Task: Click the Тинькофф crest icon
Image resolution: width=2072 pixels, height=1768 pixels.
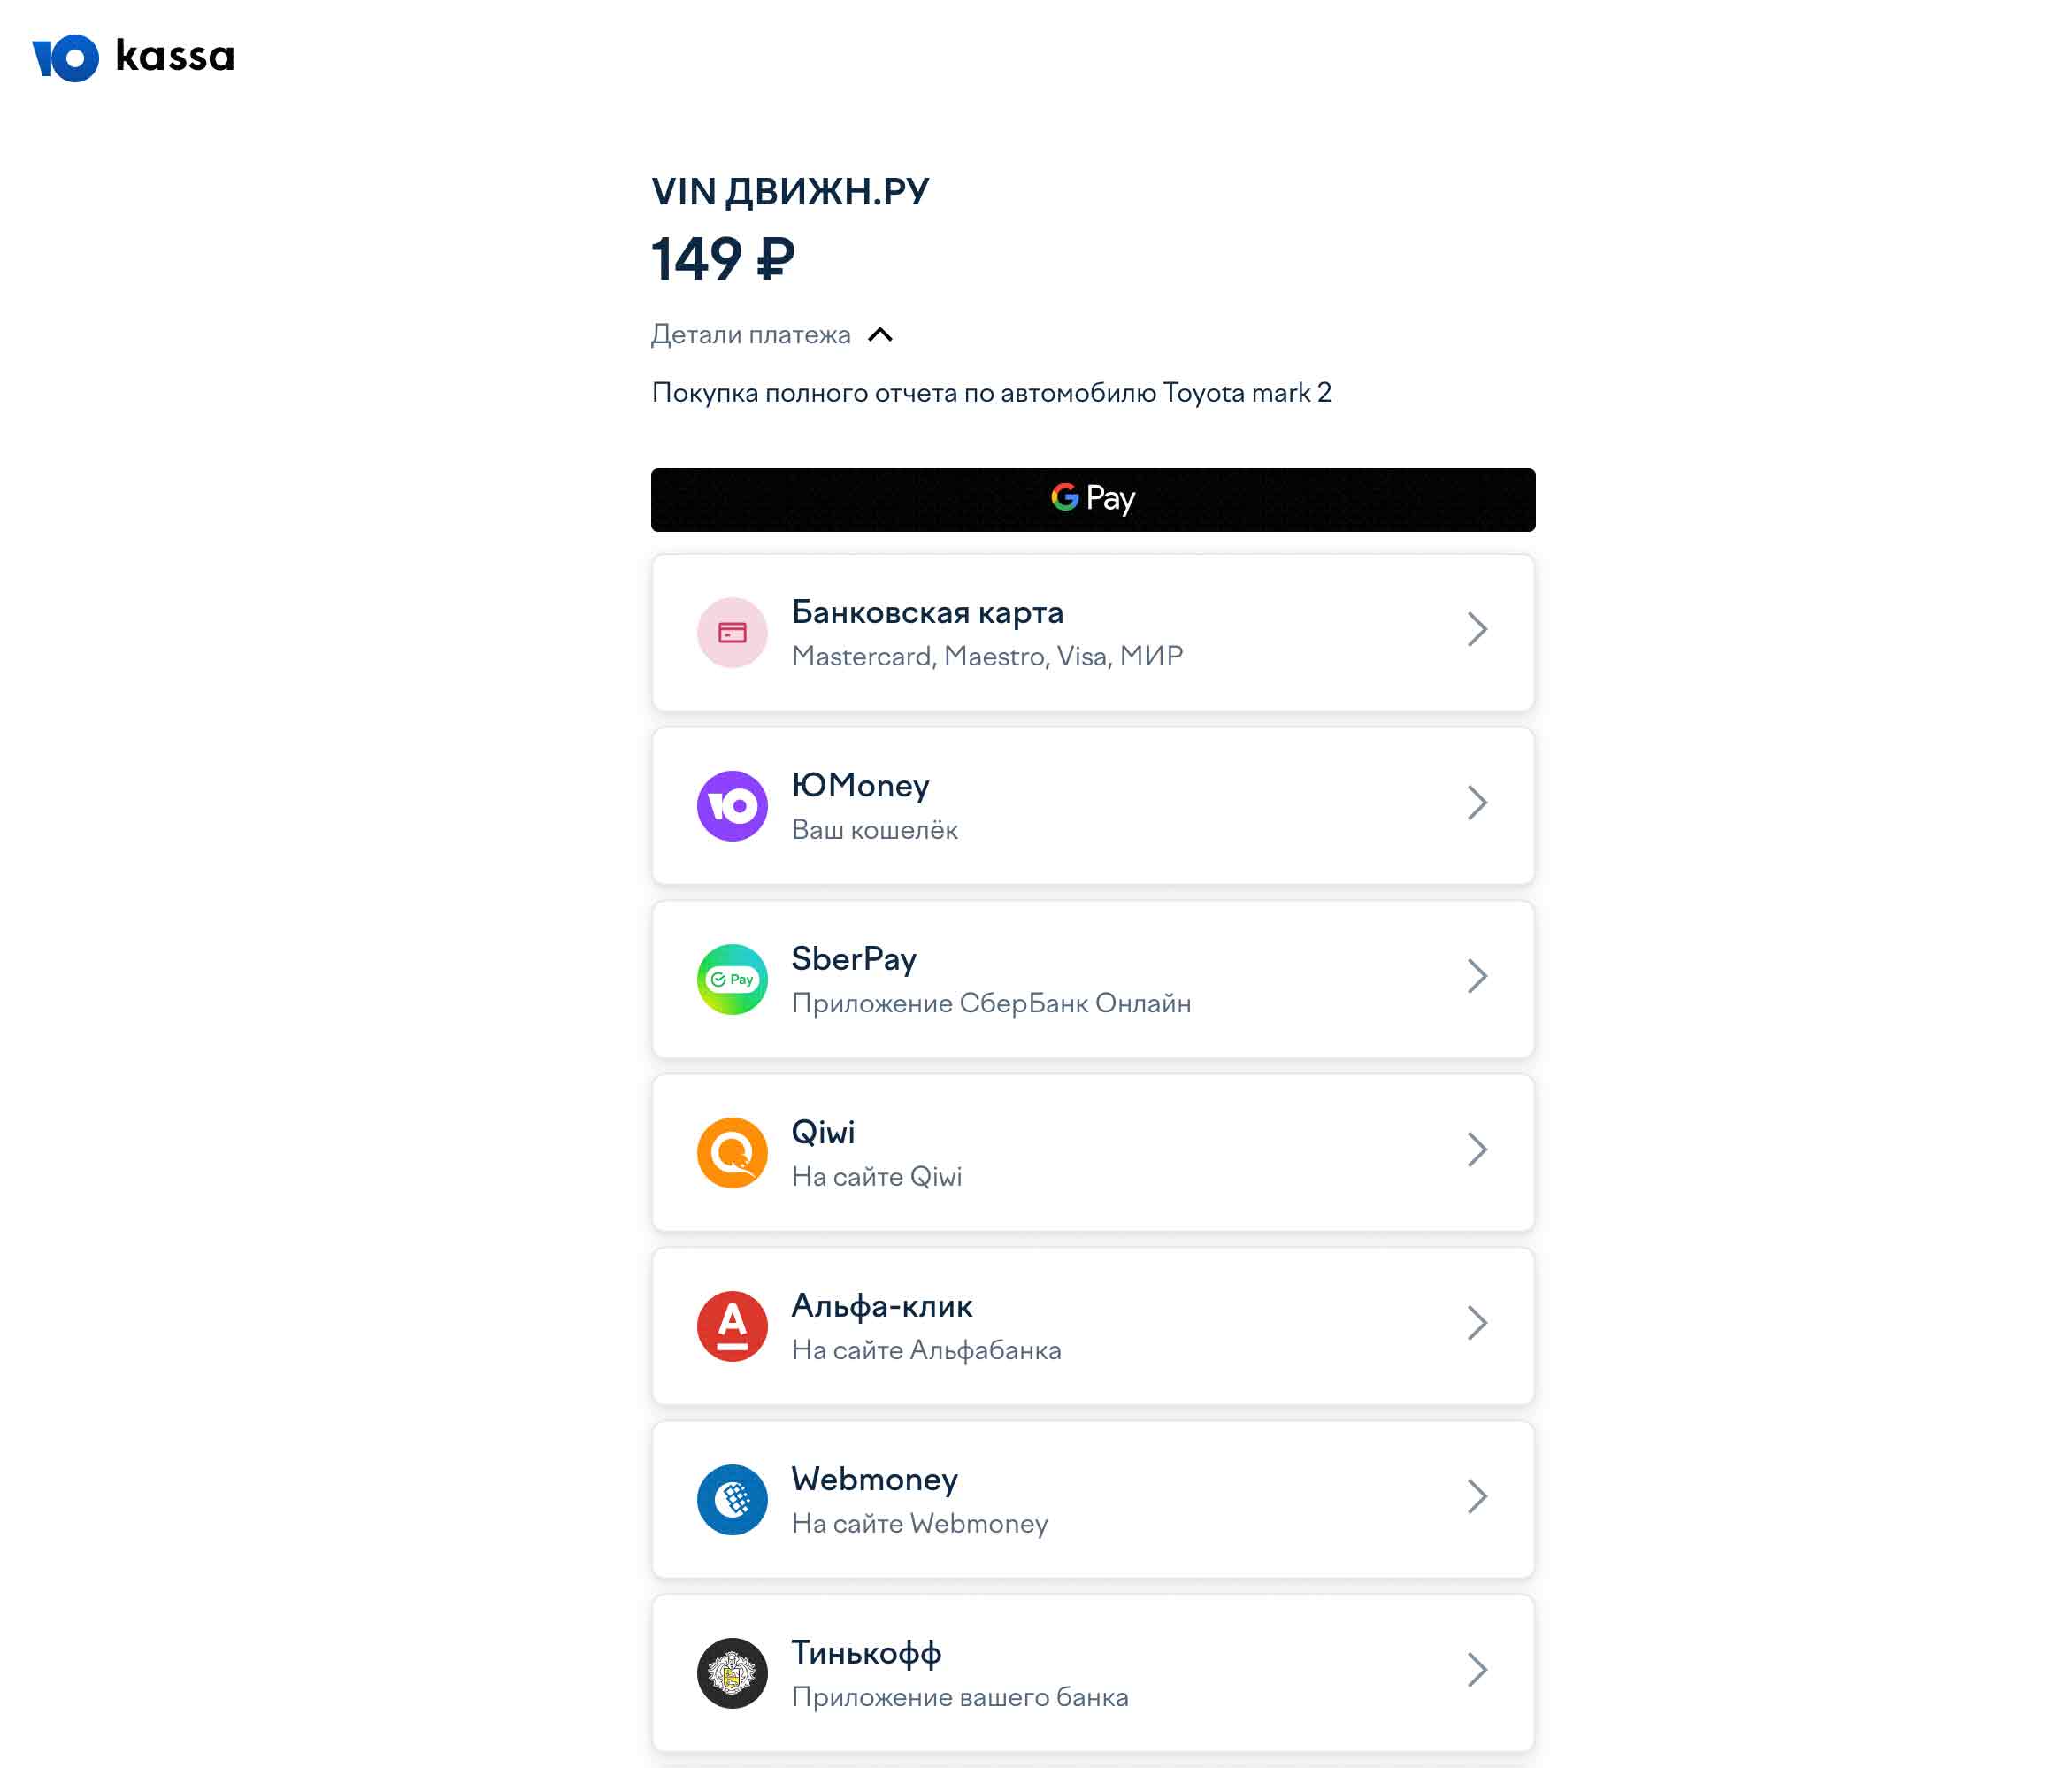Action: [732, 1673]
